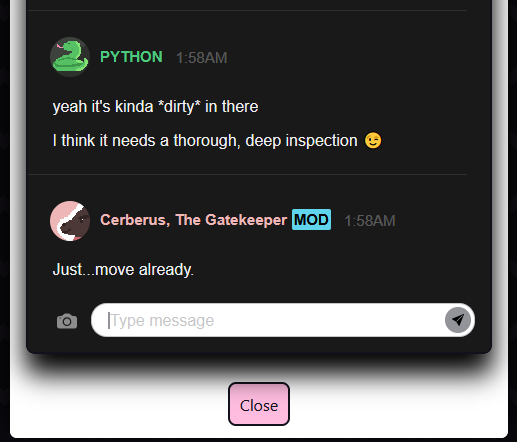Viewport: 517px width, 442px height.
Task: Click the divider line above the PYTHON message
Action: [247, 11]
